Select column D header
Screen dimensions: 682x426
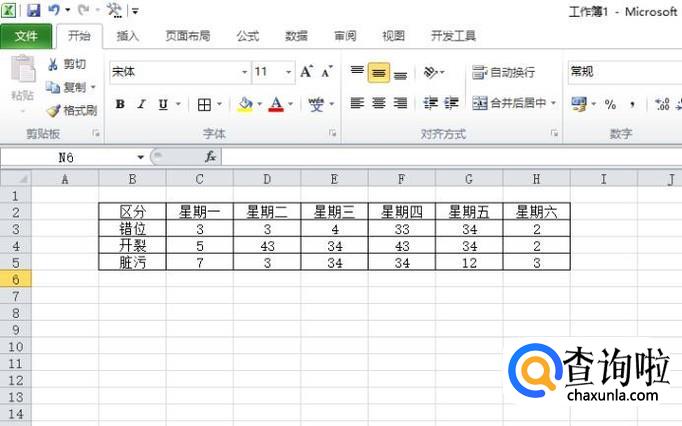(x=267, y=179)
